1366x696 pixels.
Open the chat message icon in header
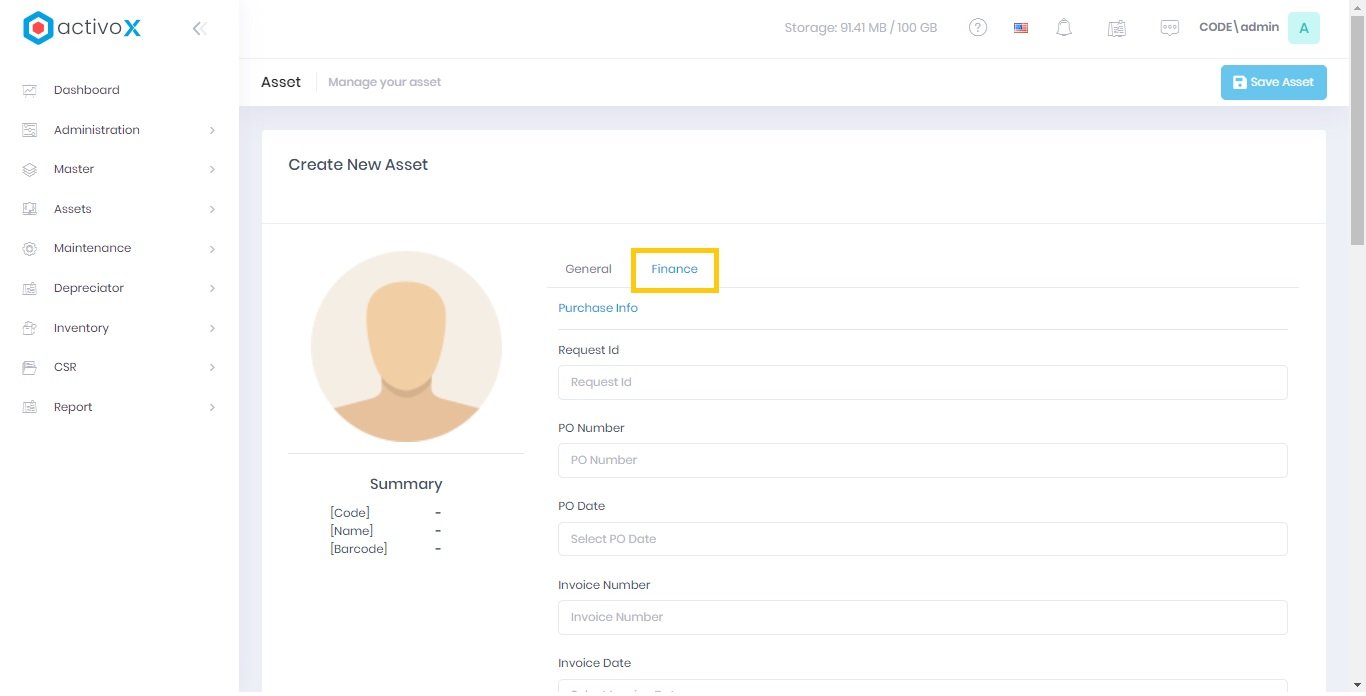click(1169, 28)
